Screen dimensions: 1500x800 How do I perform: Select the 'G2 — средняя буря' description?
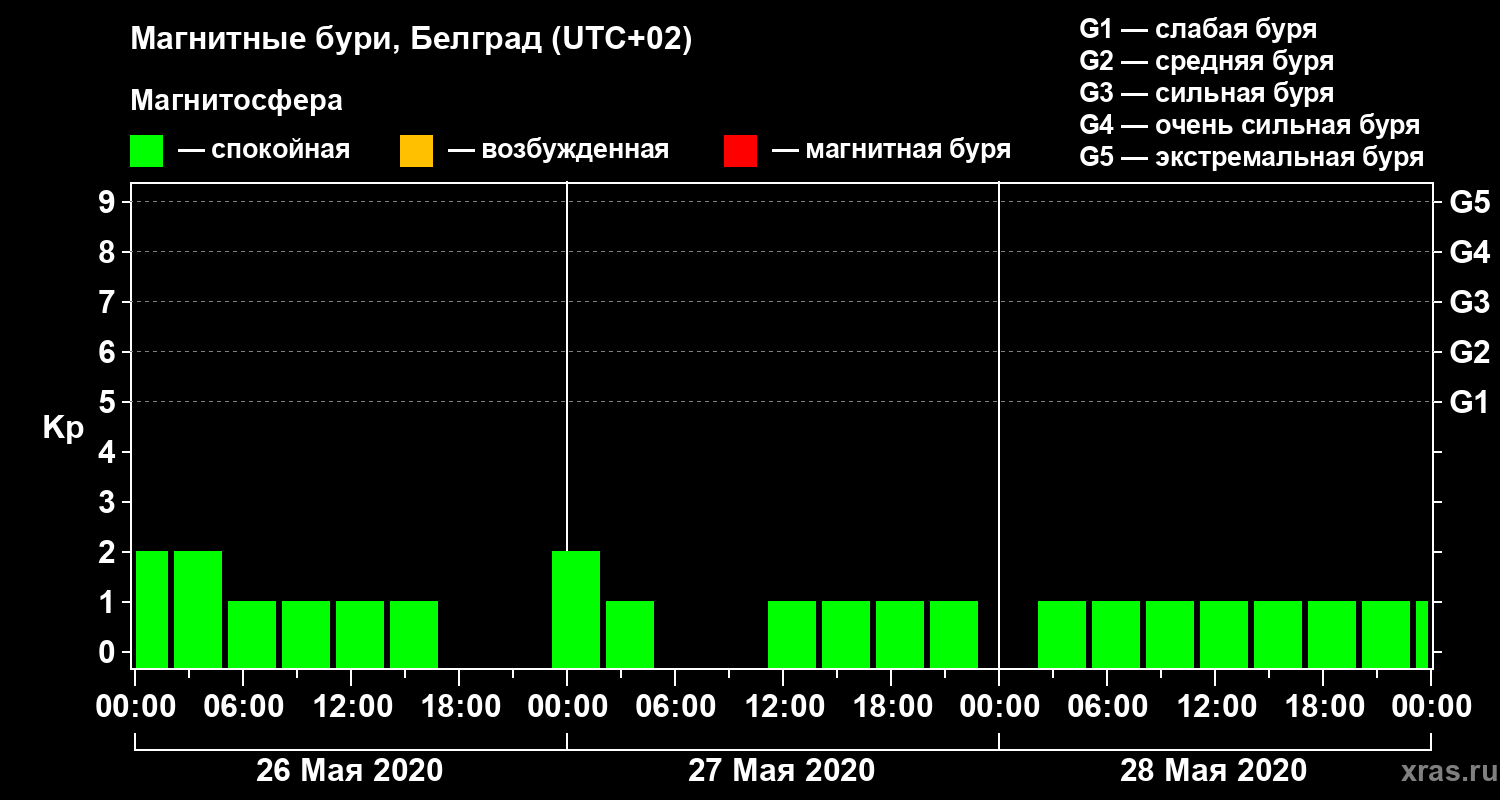(1207, 61)
